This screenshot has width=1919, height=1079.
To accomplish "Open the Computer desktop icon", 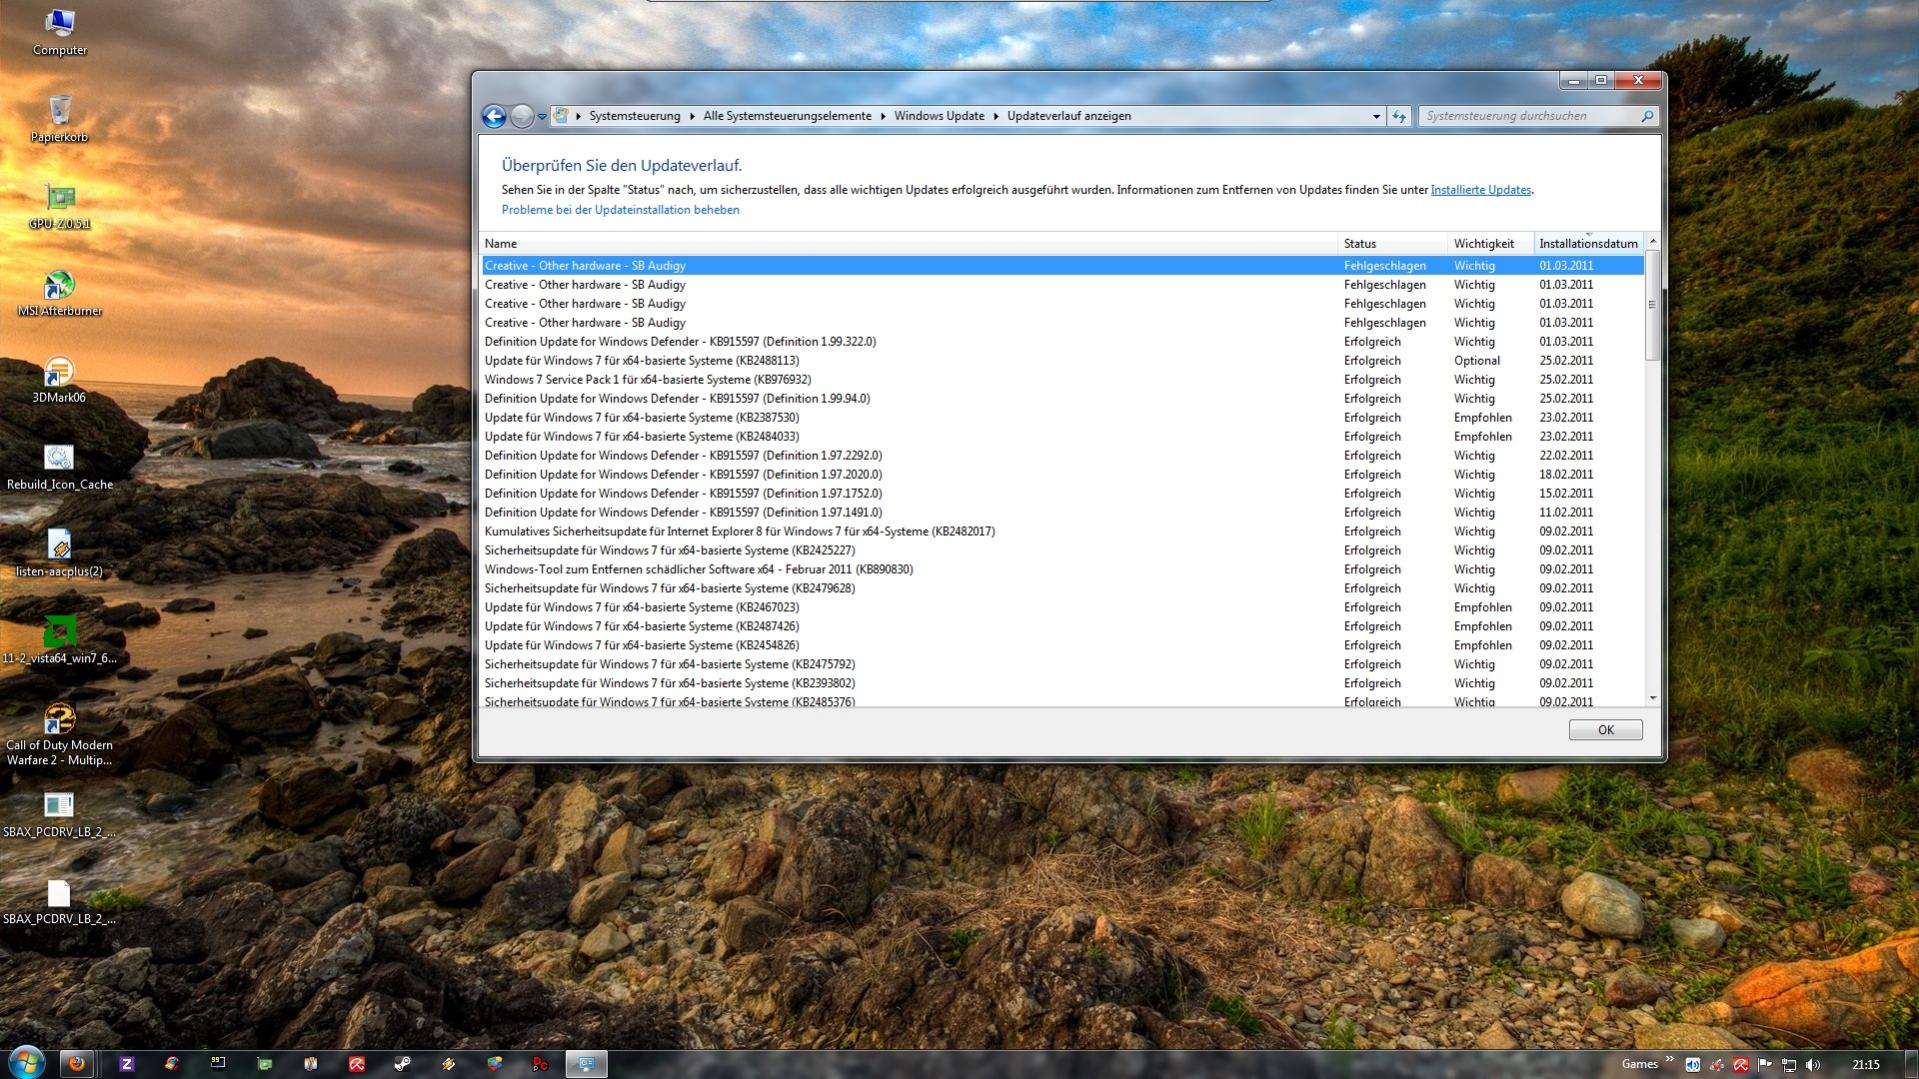I will [60, 32].
